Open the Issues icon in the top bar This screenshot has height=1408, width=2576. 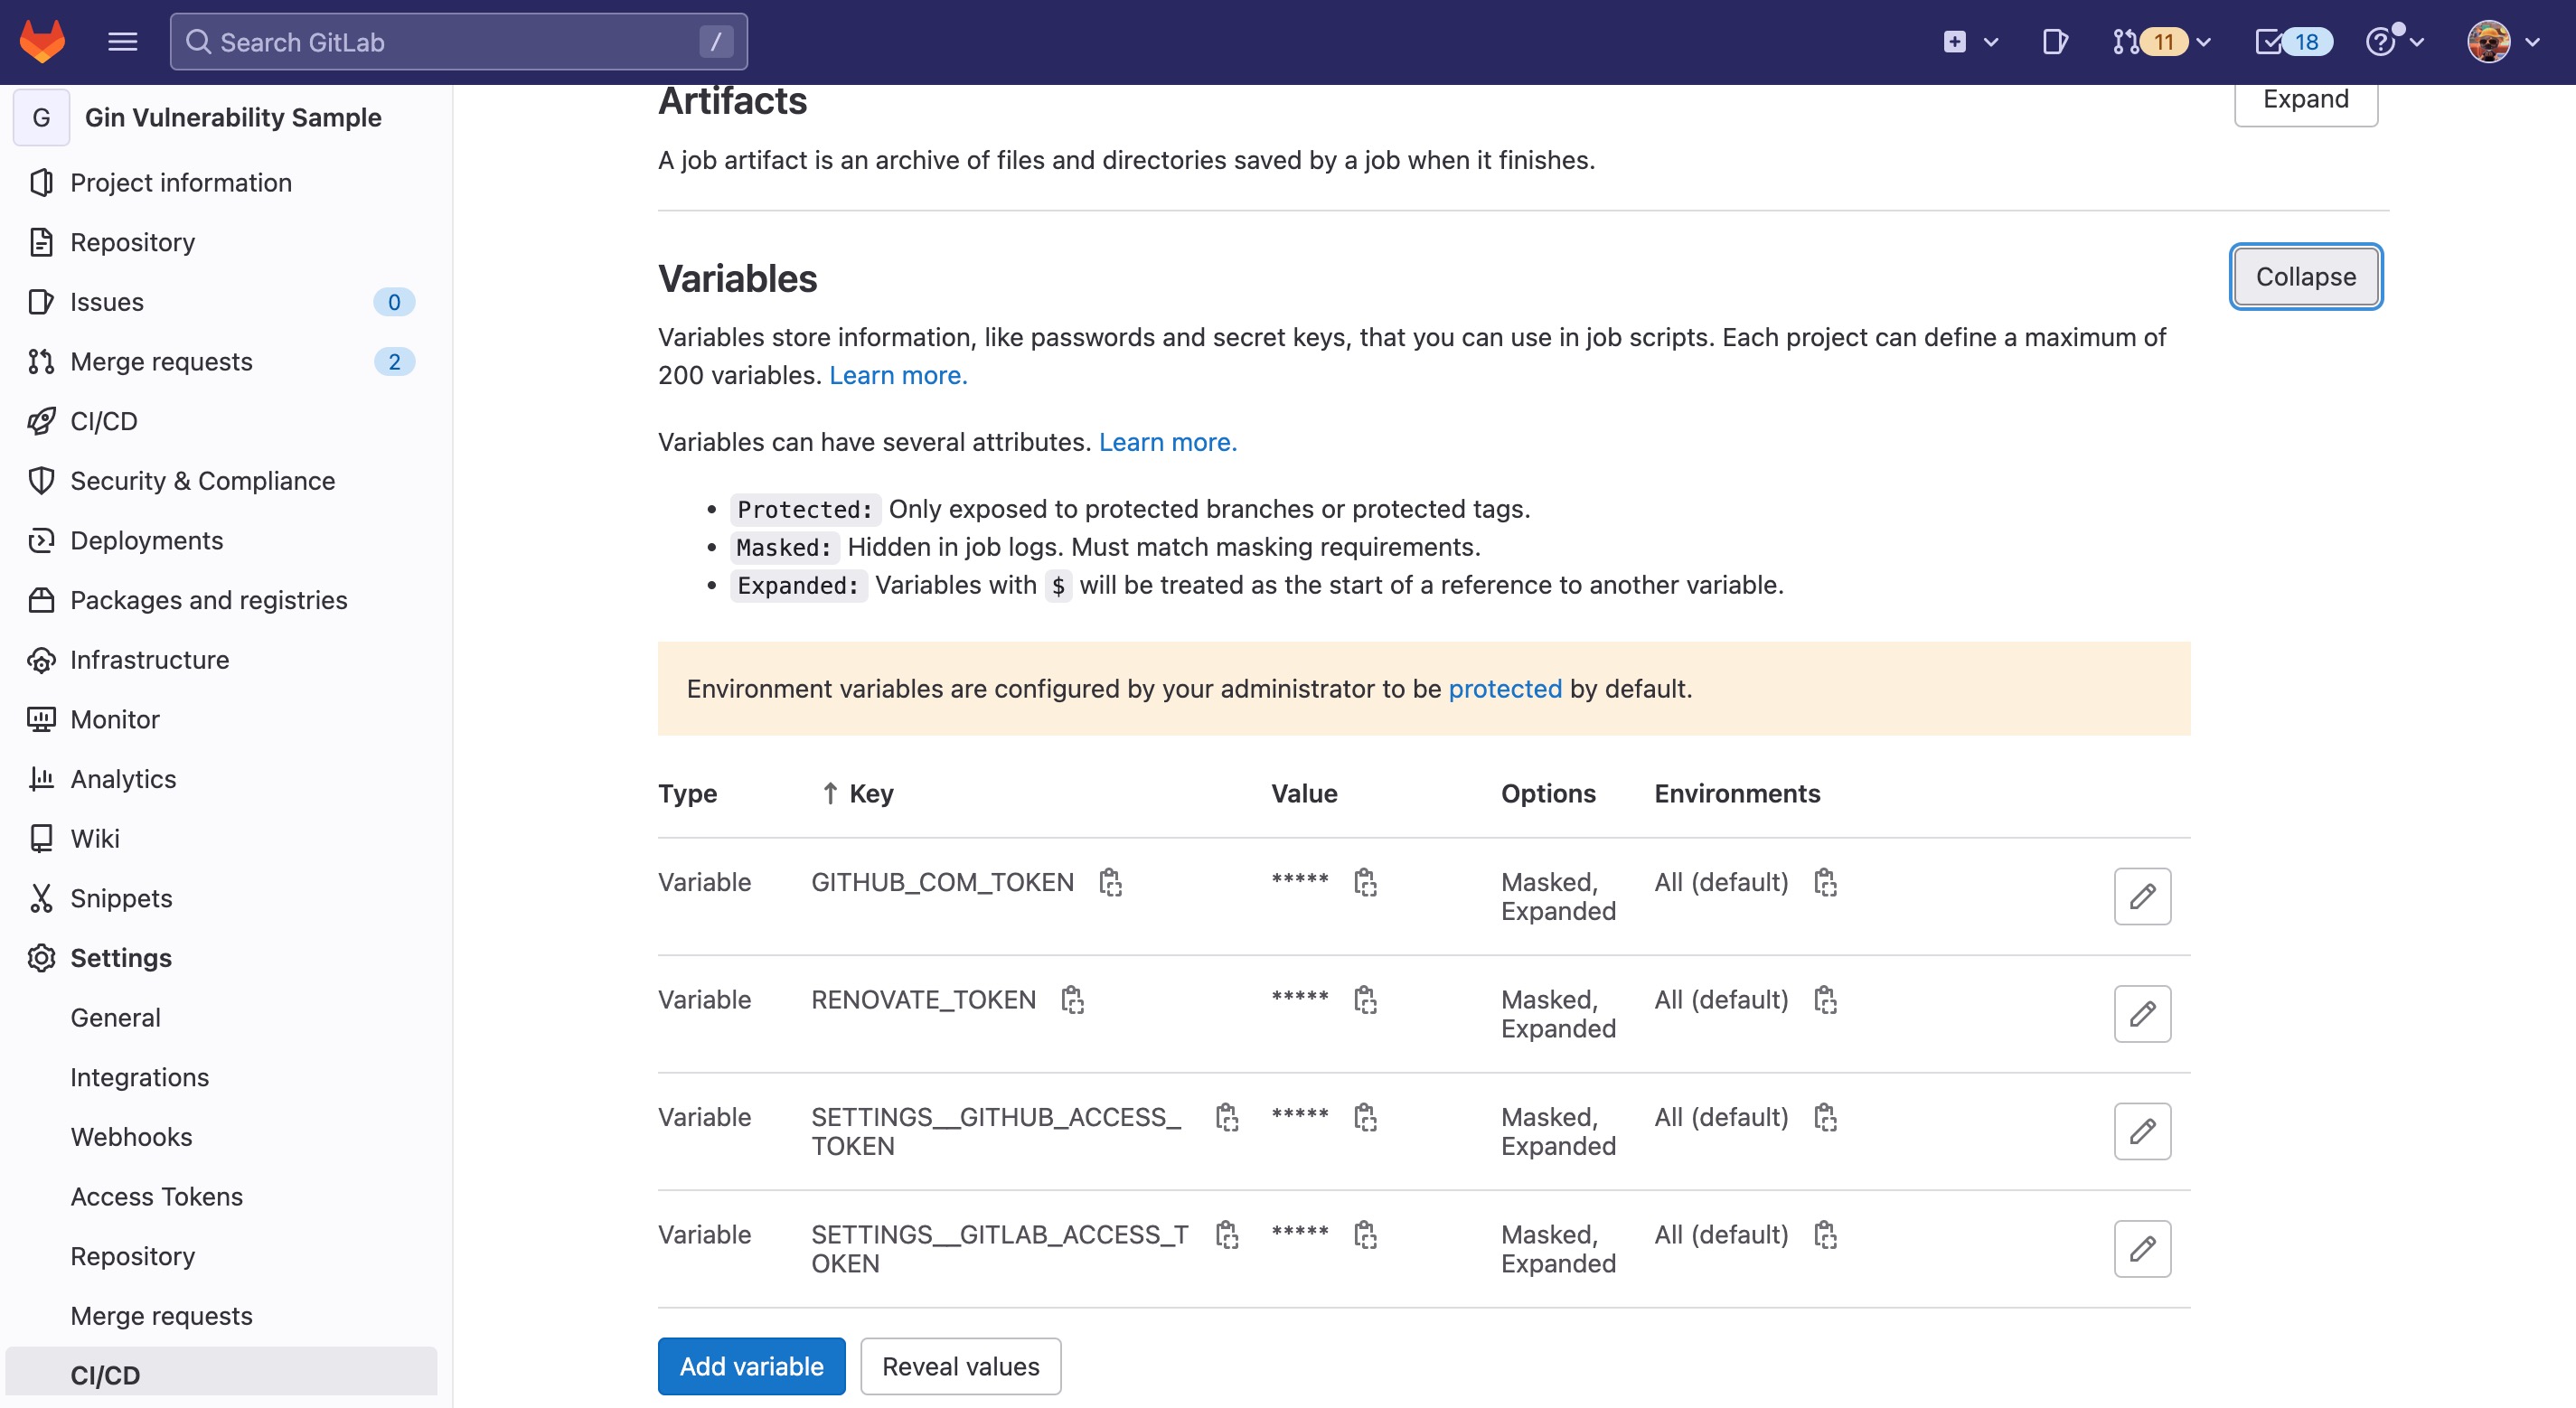(x=2054, y=42)
